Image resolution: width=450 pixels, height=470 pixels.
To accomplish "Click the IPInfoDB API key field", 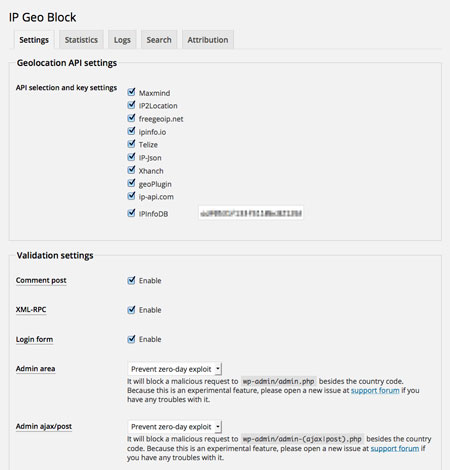I will pyautogui.click(x=251, y=213).
